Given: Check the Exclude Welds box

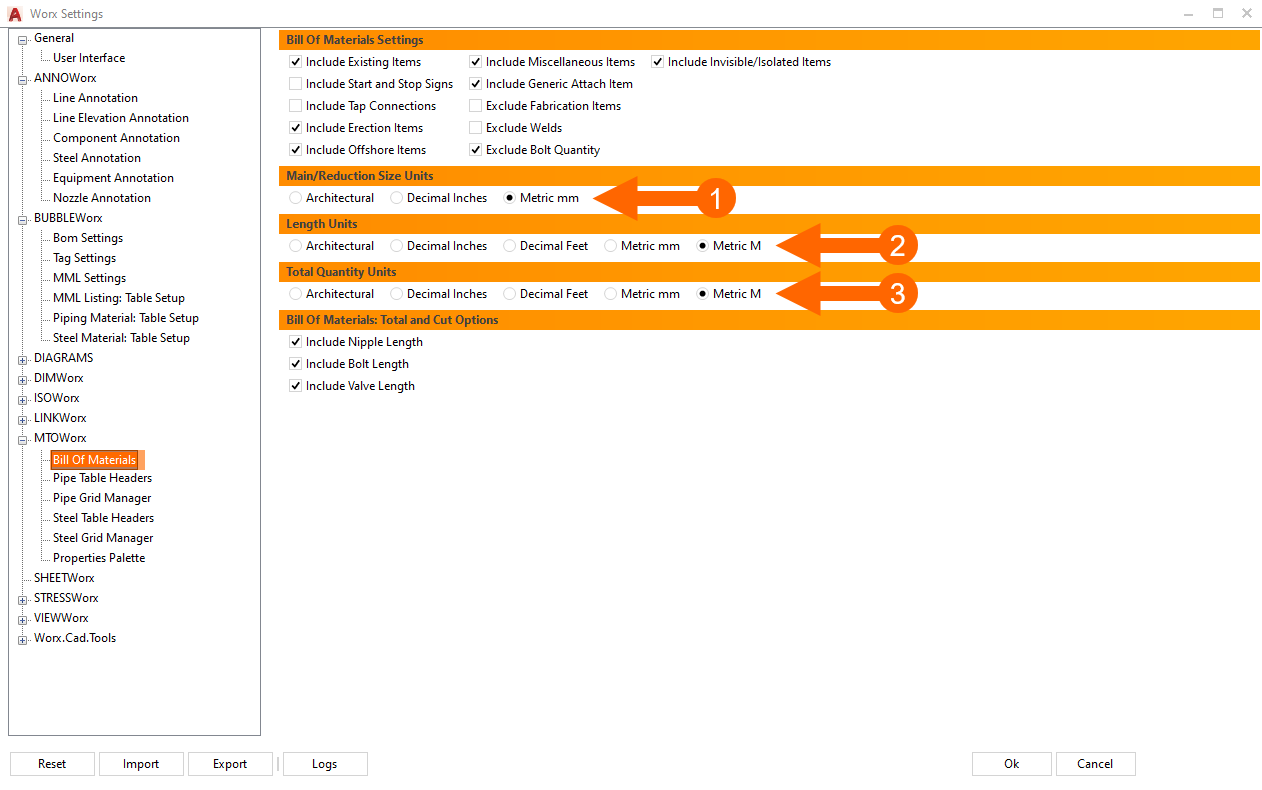Looking at the screenshot, I should [x=475, y=128].
